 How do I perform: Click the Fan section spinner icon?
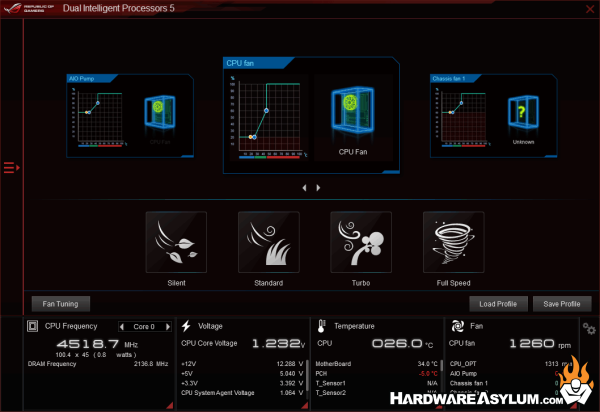pyautogui.click(x=457, y=326)
